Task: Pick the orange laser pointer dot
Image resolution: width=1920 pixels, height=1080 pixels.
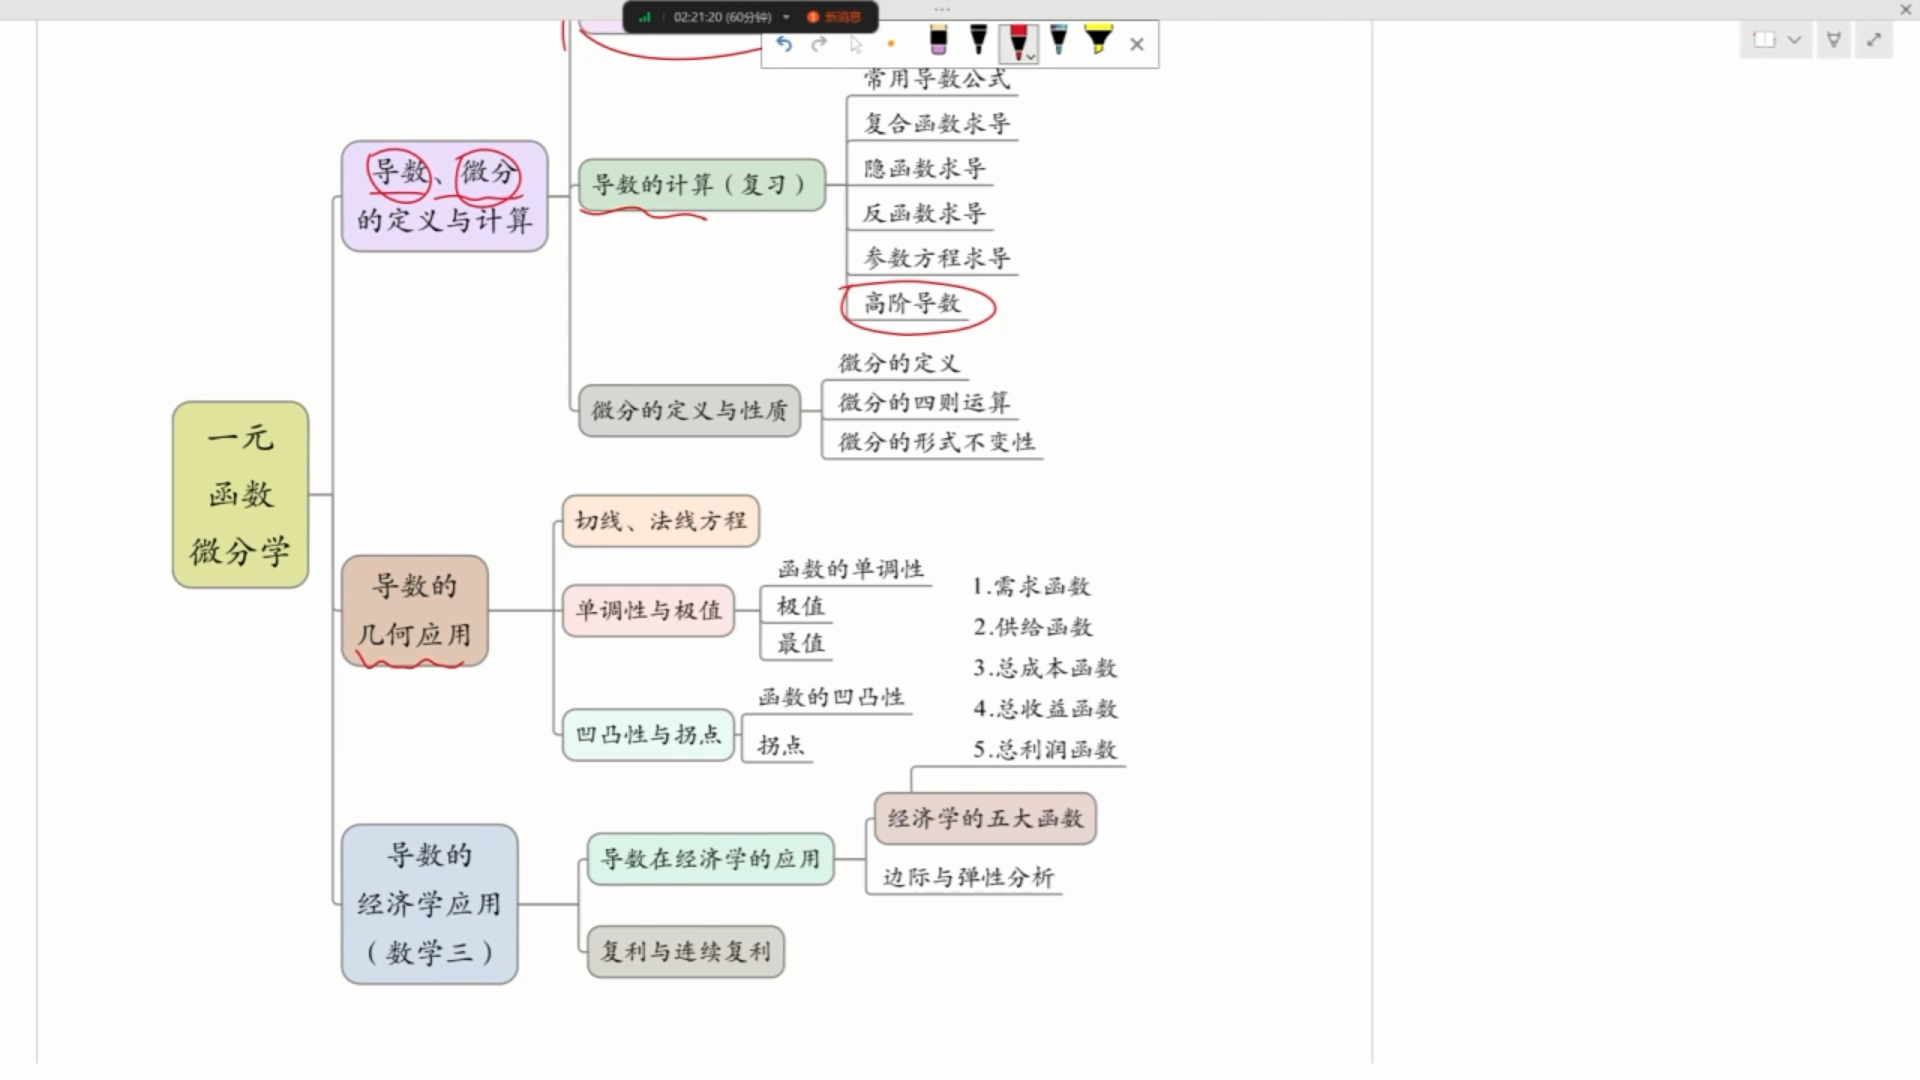Action: [891, 44]
